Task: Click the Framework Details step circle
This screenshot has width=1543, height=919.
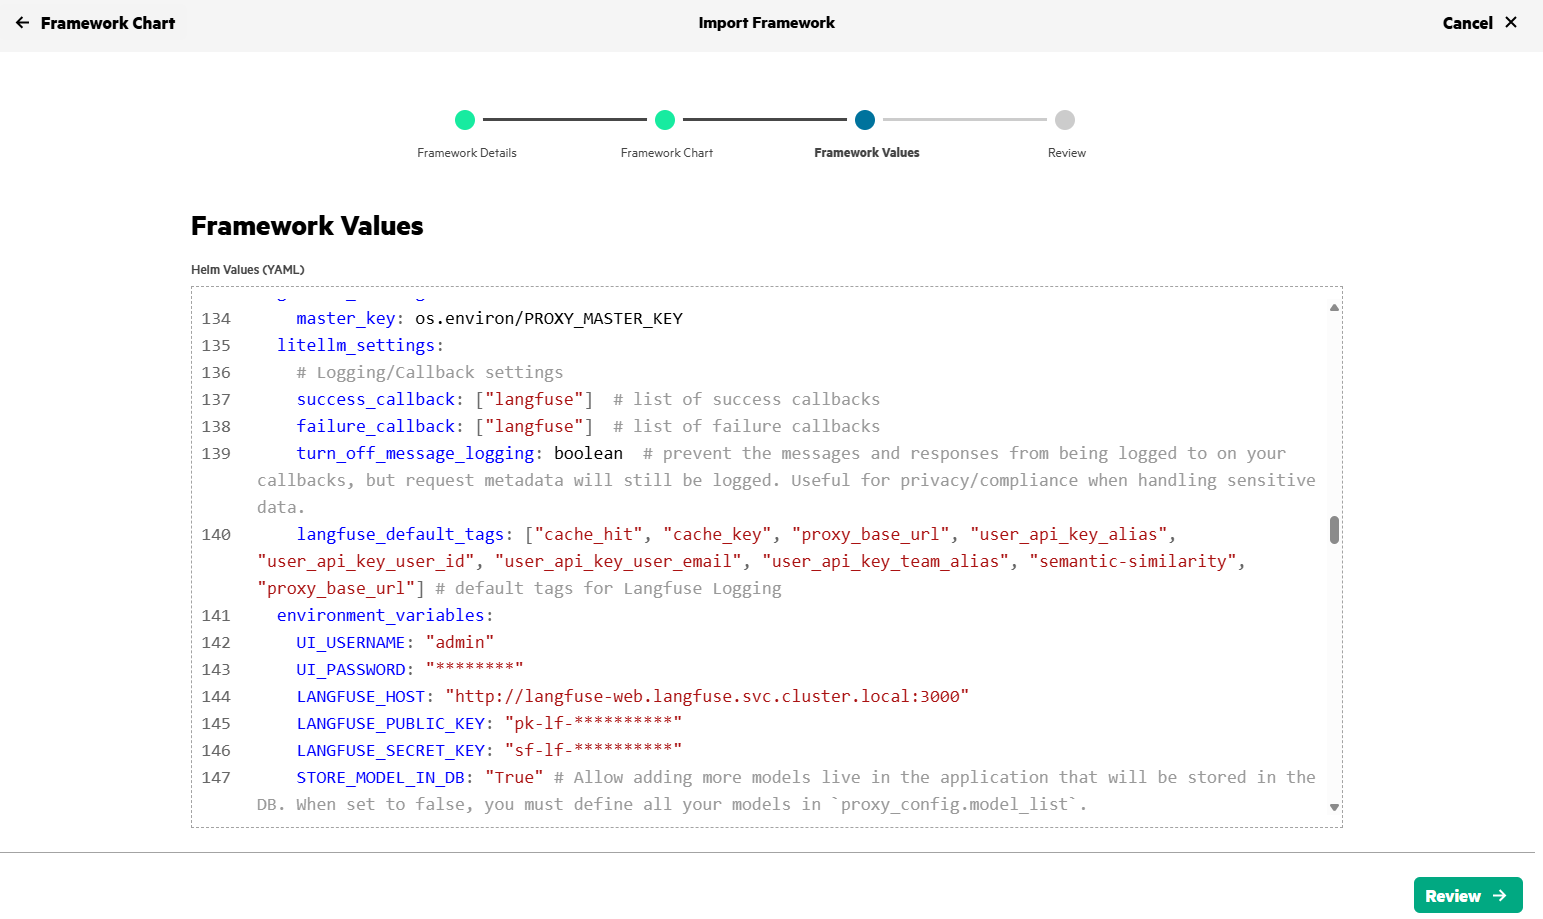Action: pos(465,120)
